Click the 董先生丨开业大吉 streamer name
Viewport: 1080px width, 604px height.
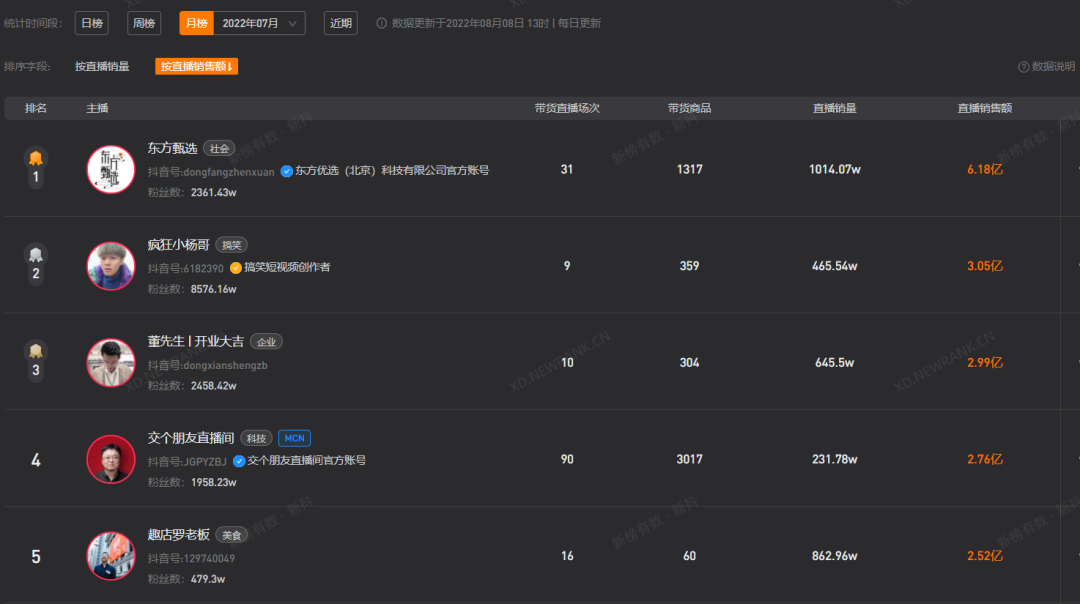196,341
